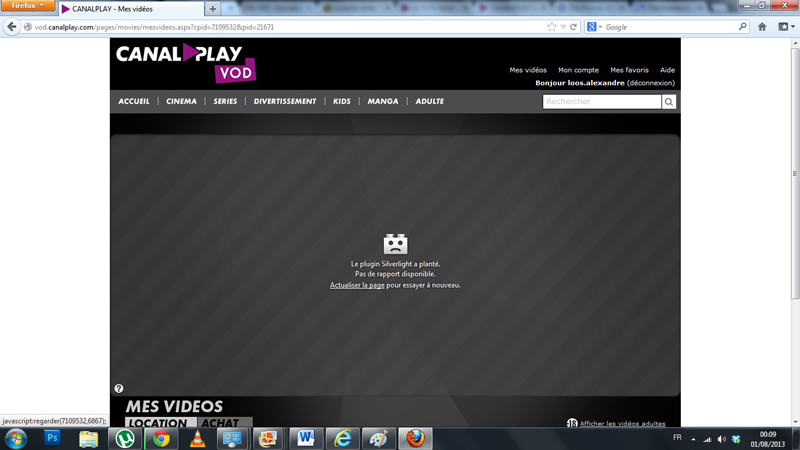Open Firefox home page icon

pyautogui.click(x=762, y=27)
